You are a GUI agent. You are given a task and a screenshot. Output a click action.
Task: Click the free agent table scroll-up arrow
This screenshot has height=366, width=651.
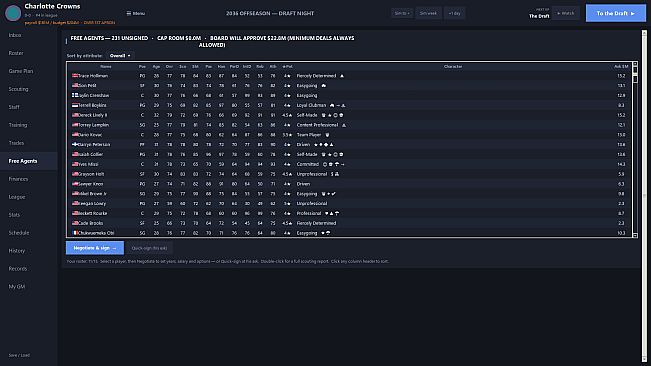pyautogui.click(x=635, y=64)
